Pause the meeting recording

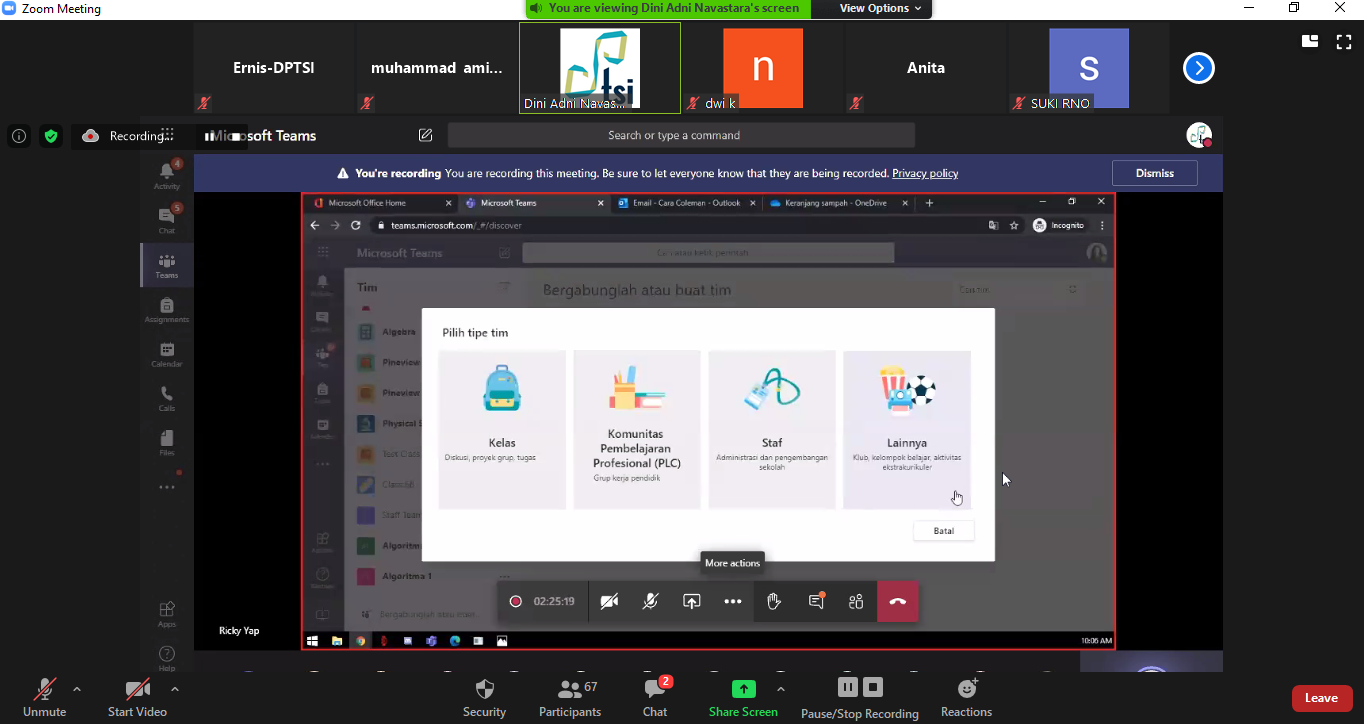(847, 688)
